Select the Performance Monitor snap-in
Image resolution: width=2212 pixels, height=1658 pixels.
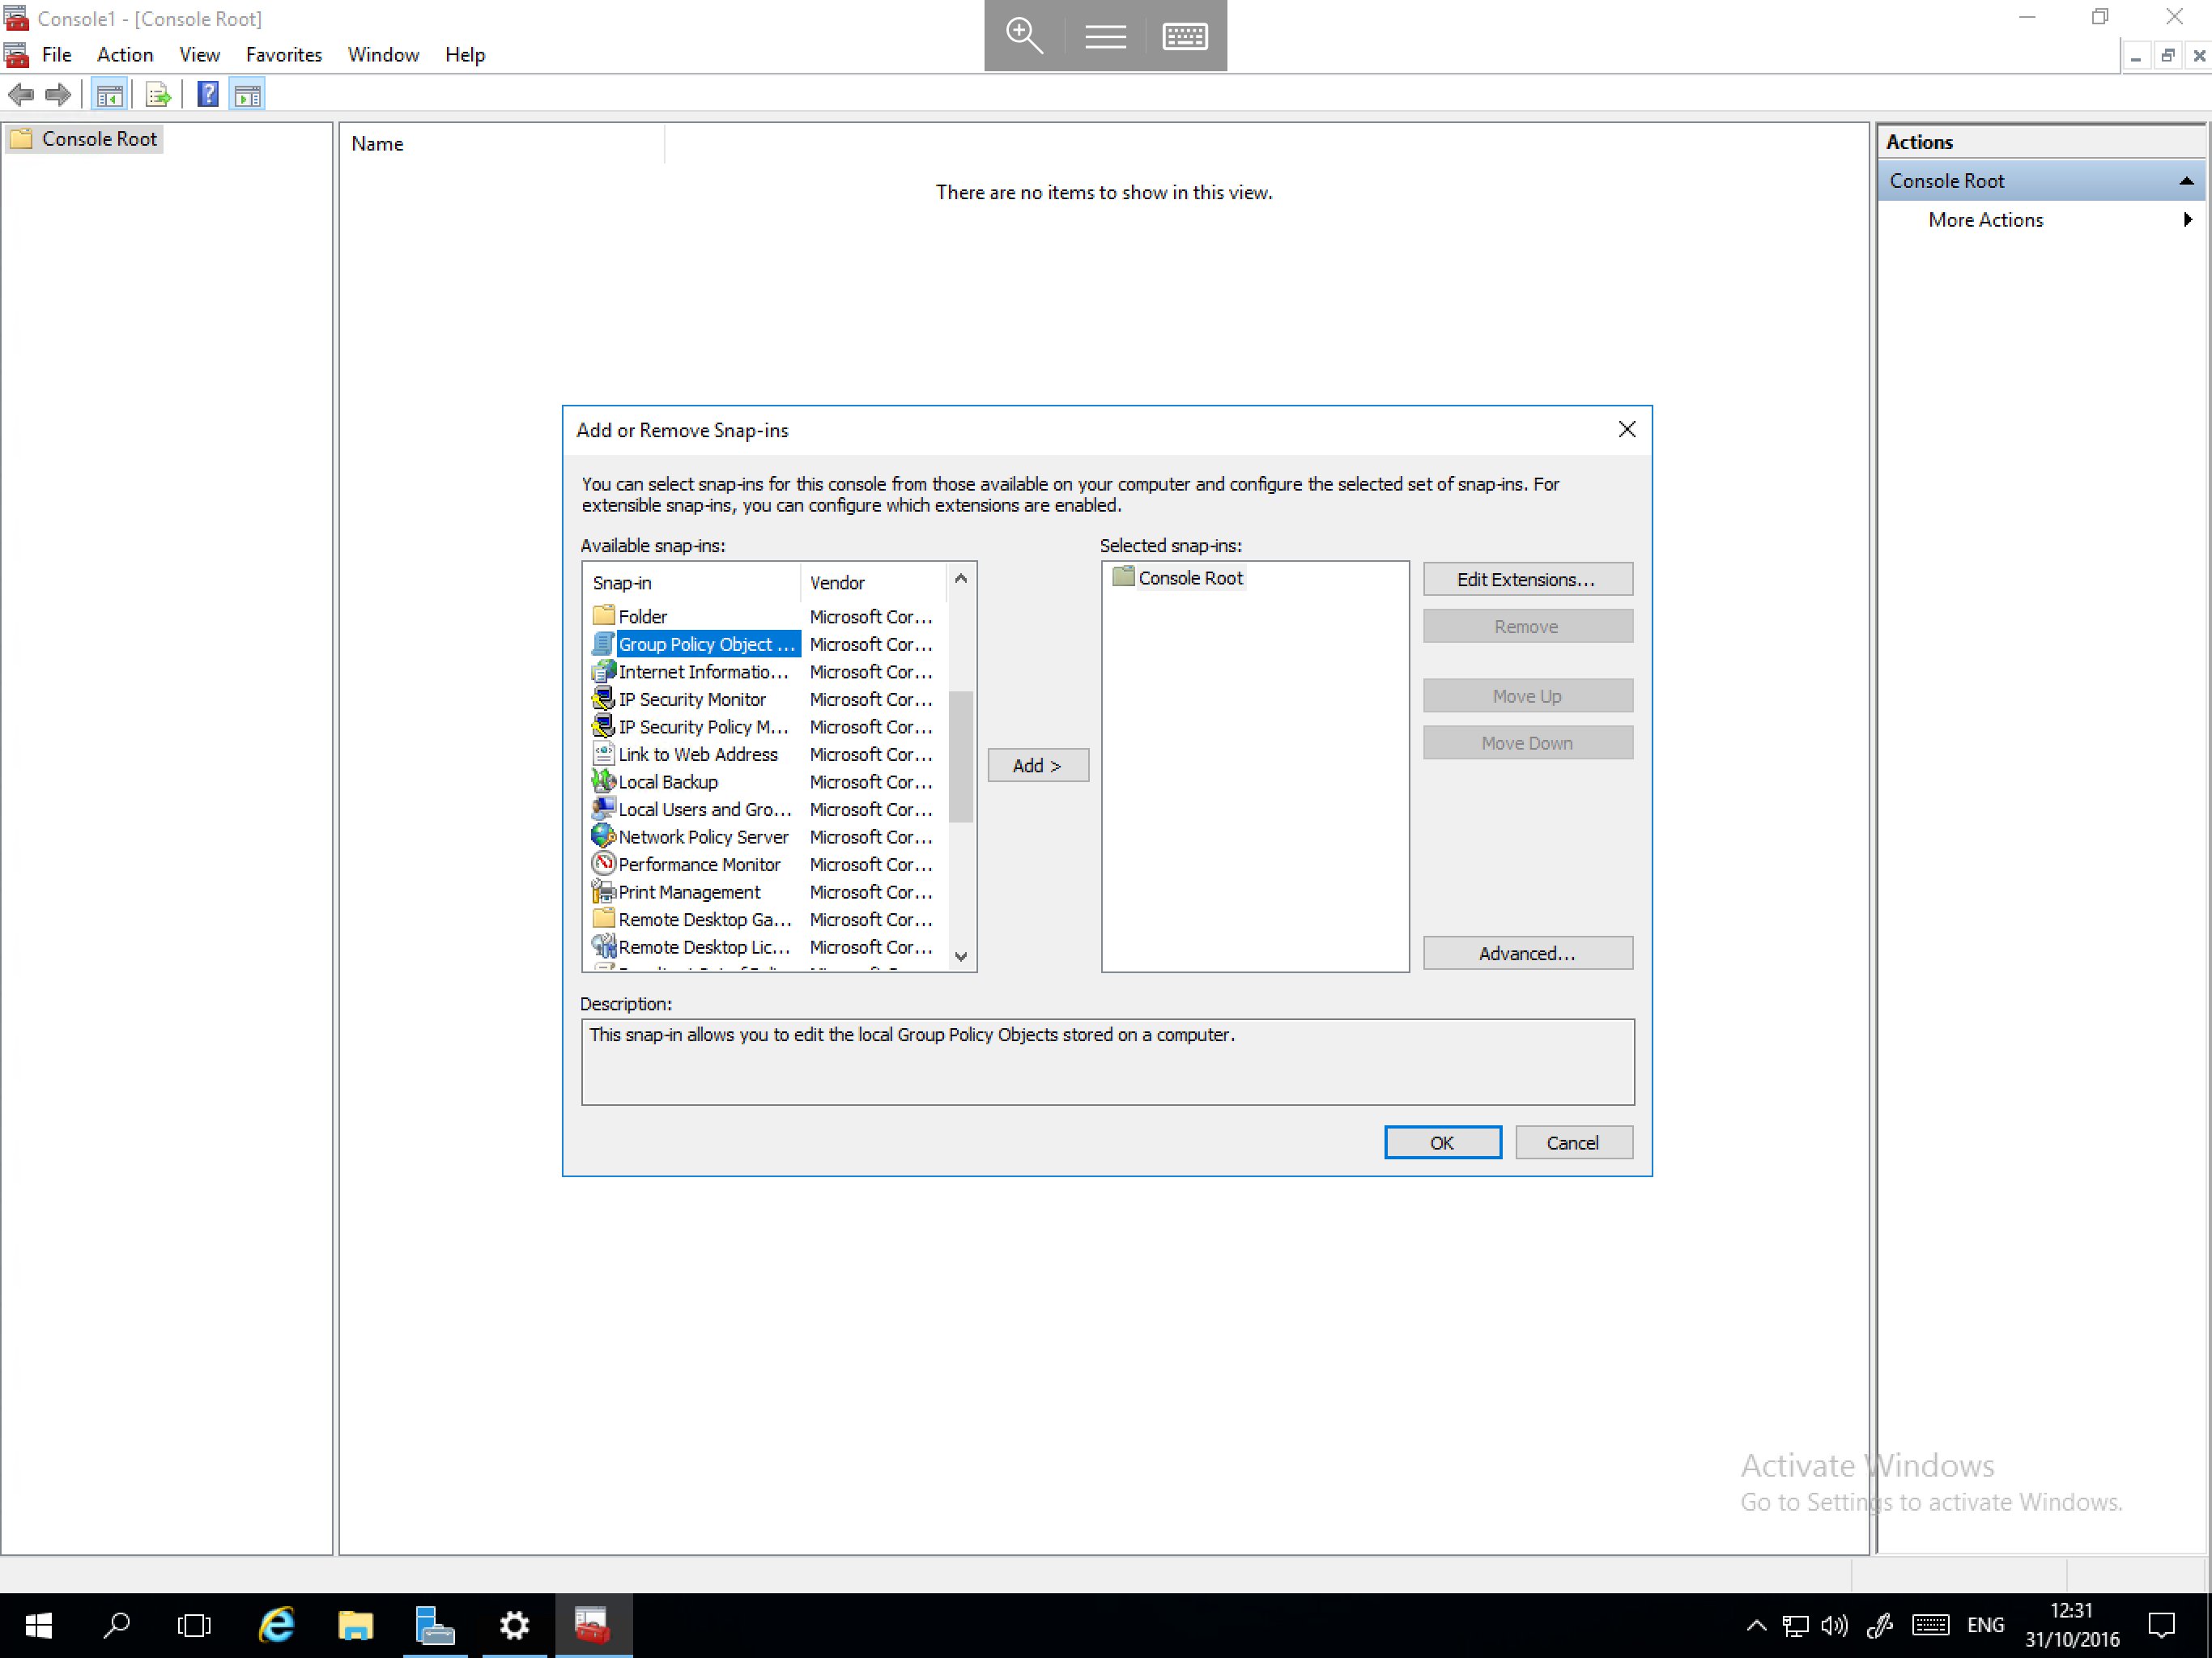click(699, 864)
